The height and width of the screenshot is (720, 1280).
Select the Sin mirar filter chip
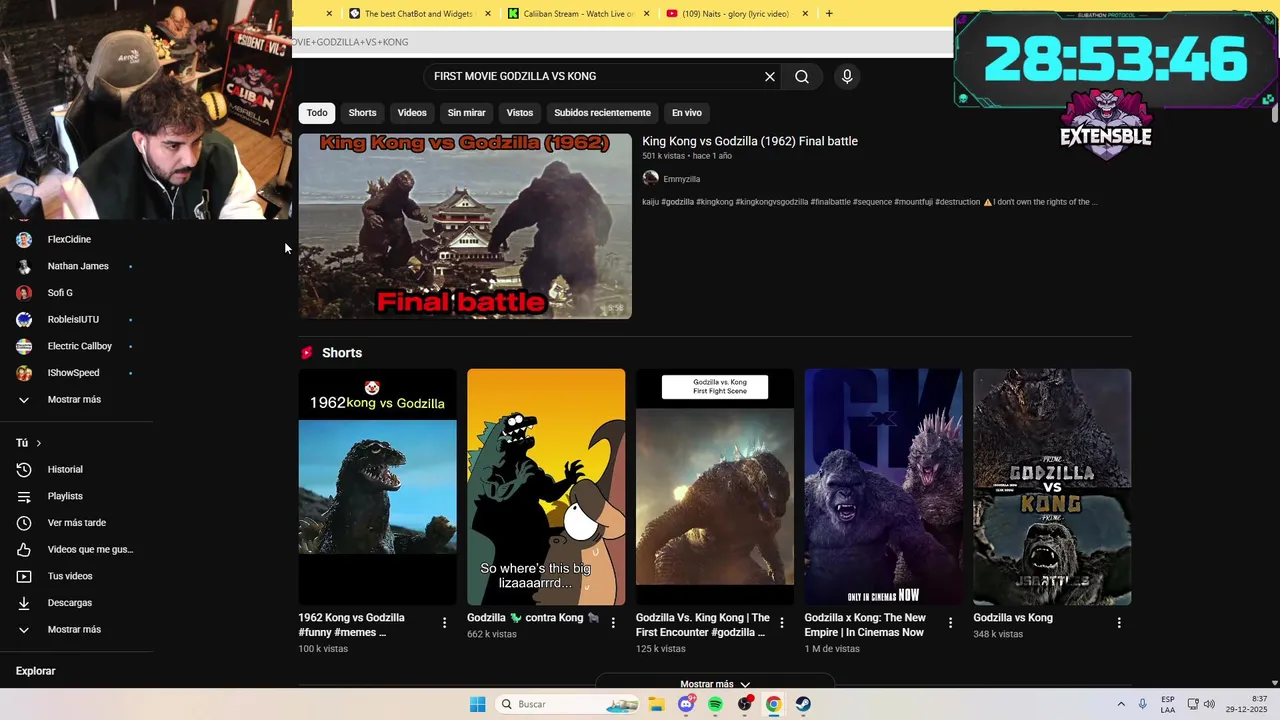coord(466,113)
